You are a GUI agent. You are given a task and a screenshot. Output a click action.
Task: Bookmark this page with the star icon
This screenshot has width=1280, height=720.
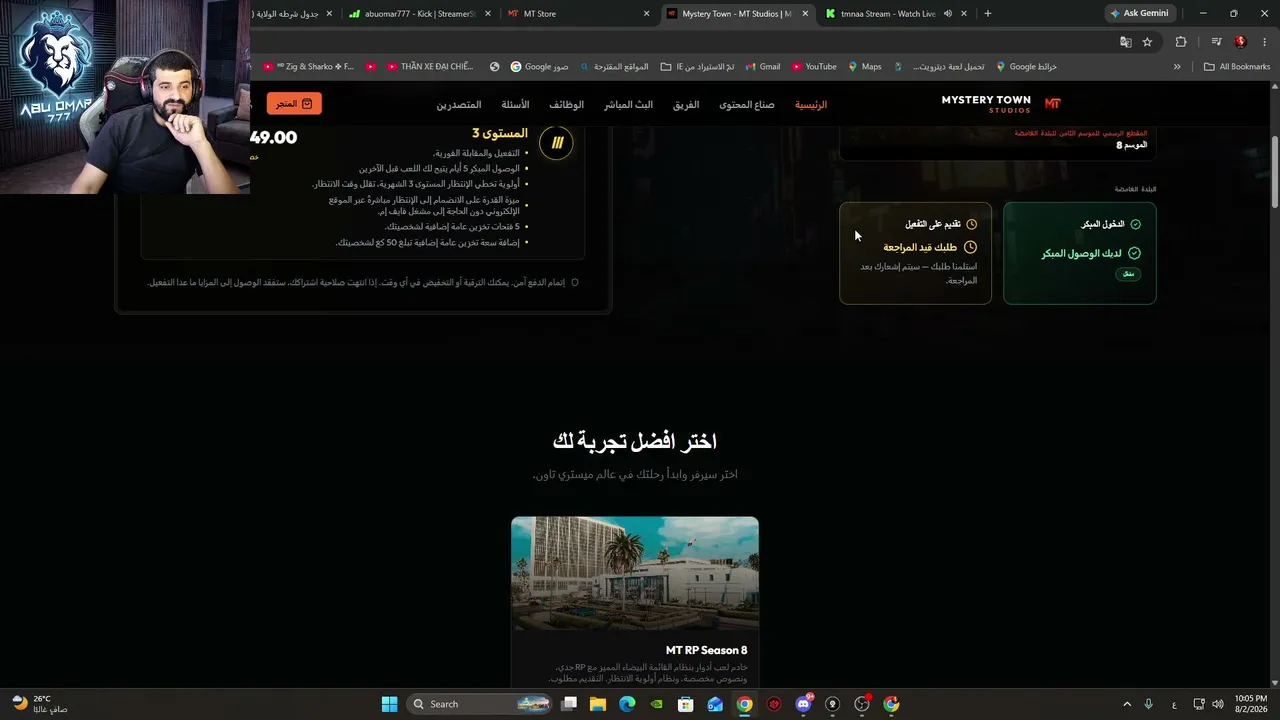click(1147, 42)
